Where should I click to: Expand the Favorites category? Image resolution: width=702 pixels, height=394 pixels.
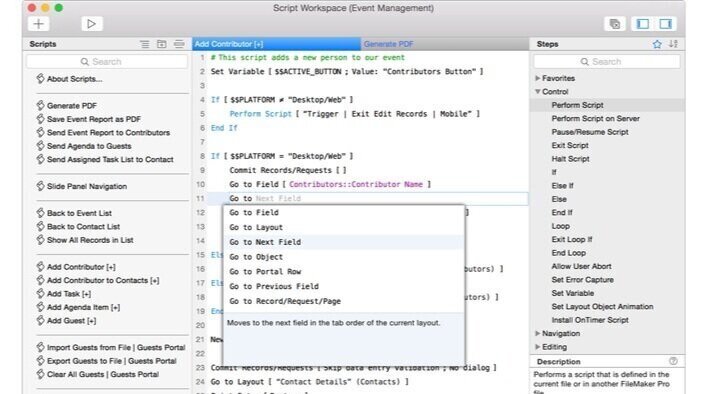tap(537, 78)
